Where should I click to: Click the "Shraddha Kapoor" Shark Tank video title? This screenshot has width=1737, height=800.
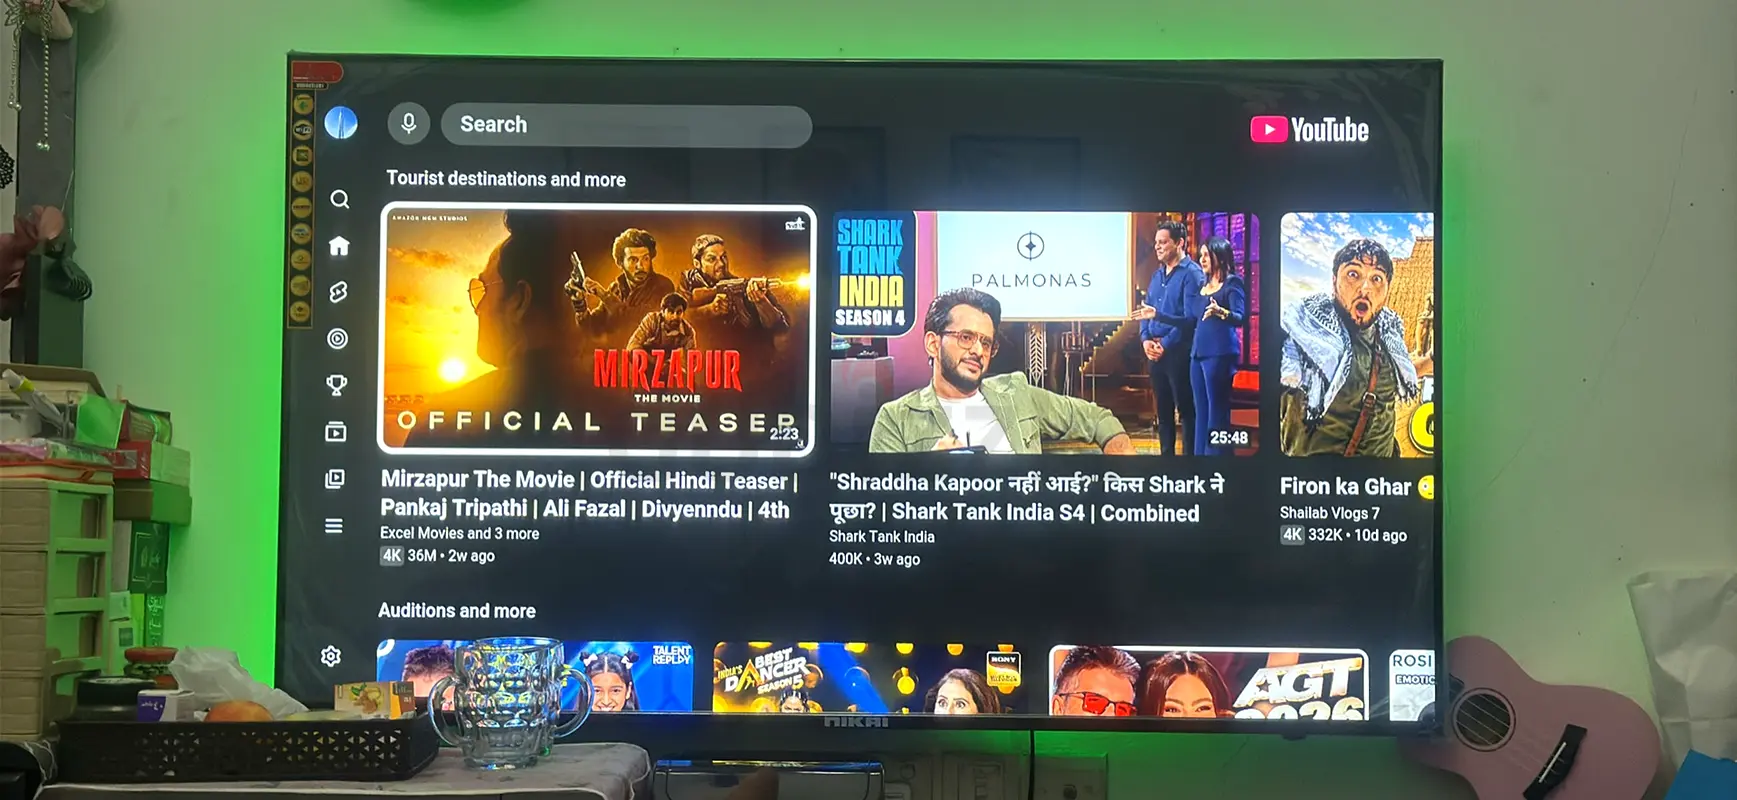(1027, 498)
